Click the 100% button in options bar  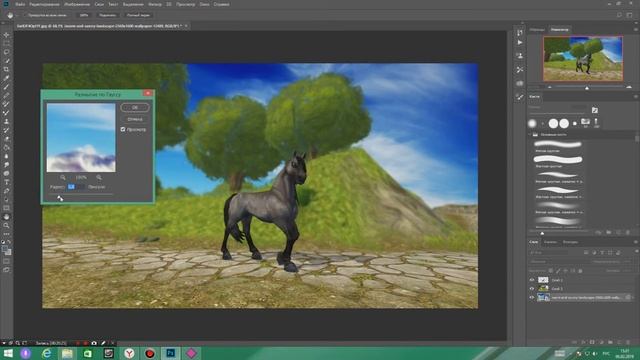point(84,15)
